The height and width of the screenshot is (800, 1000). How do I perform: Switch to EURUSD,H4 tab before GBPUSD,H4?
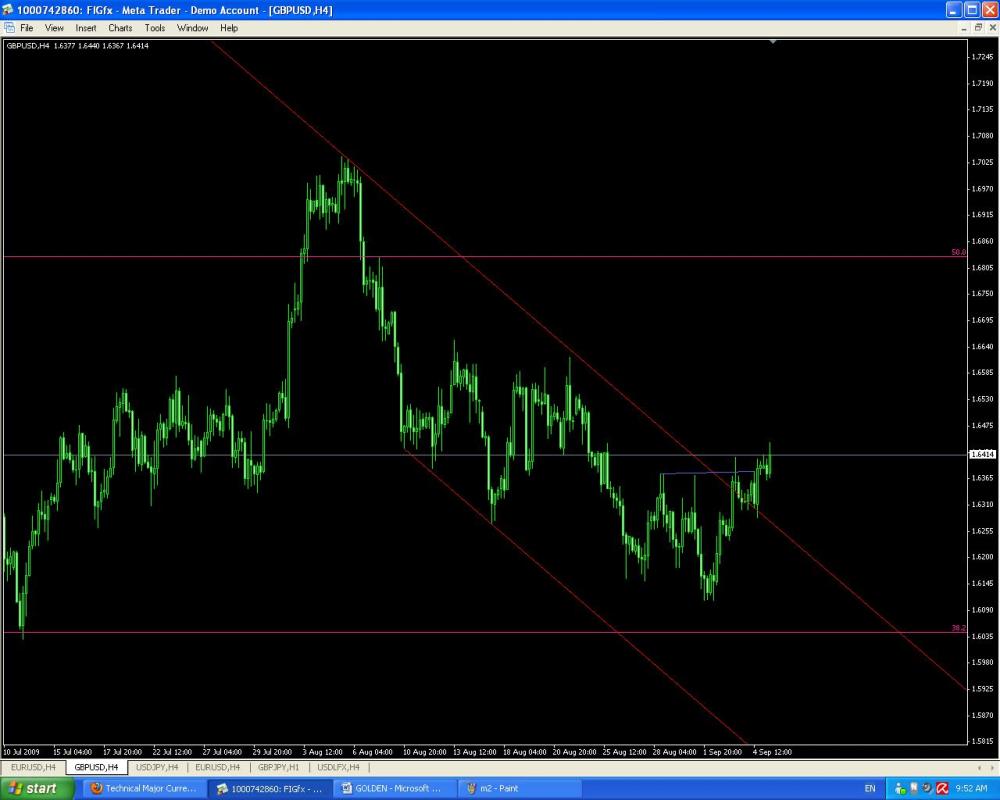click(33, 767)
